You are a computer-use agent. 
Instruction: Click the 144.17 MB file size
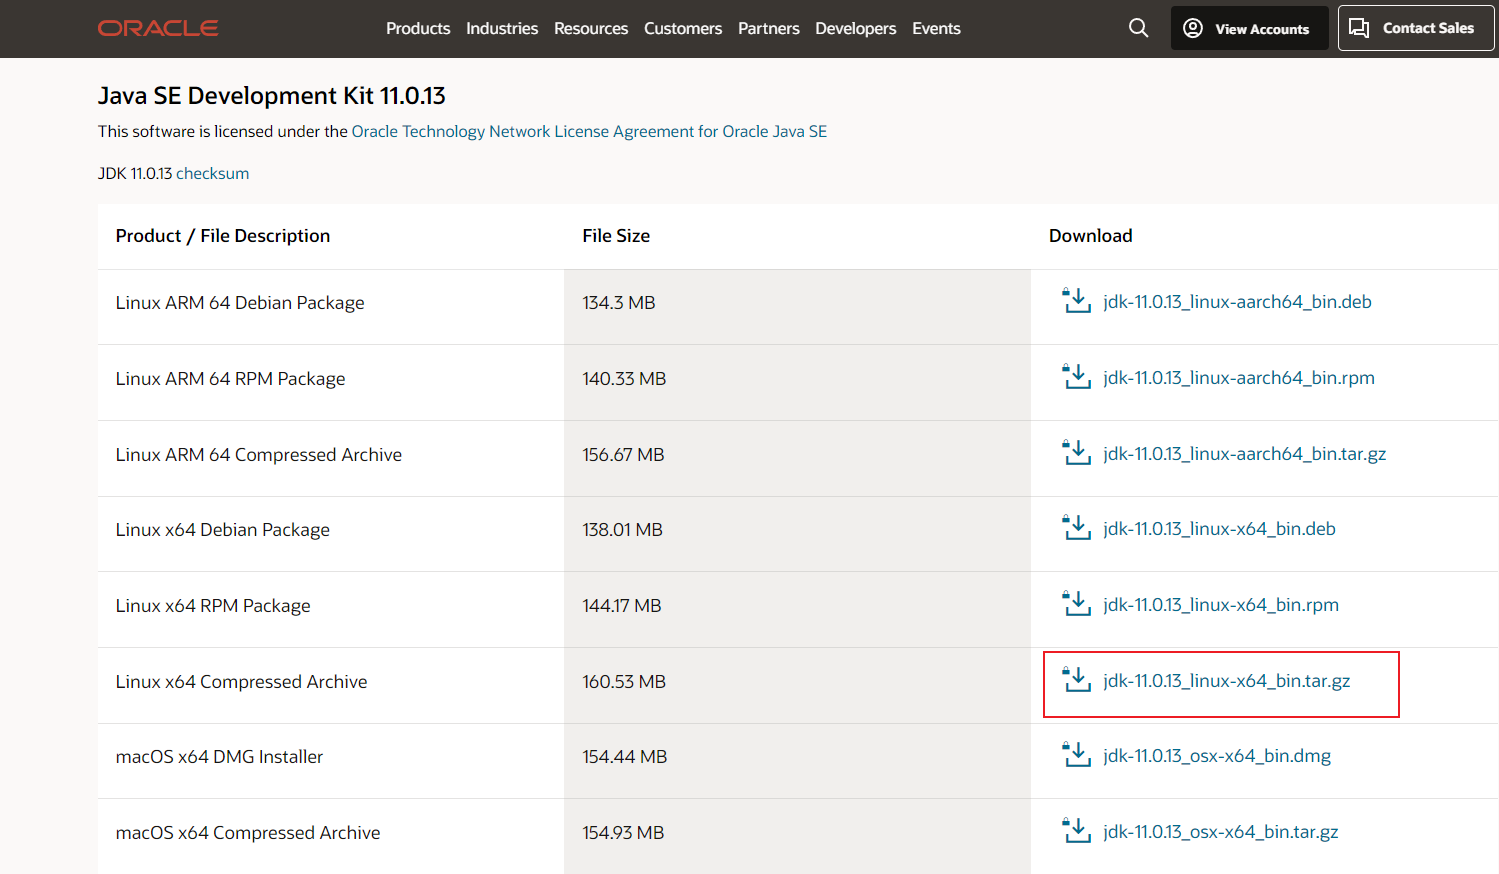pos(622,605)
